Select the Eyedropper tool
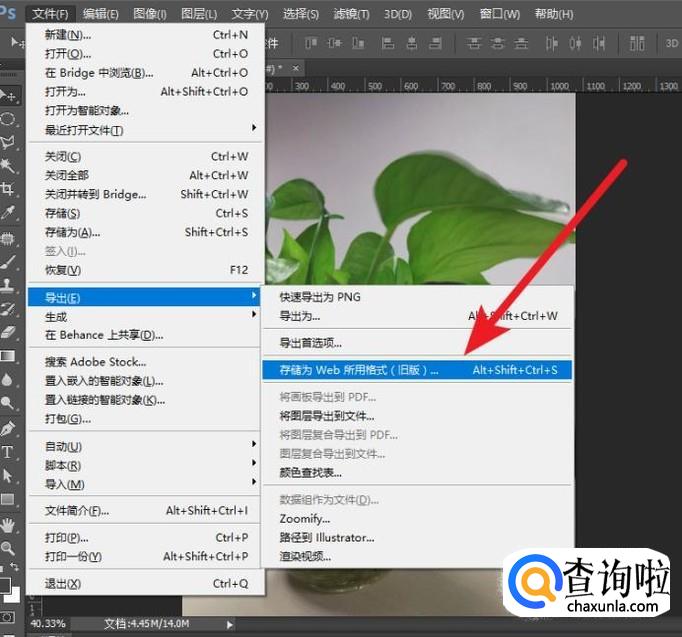 coord(9,213)
